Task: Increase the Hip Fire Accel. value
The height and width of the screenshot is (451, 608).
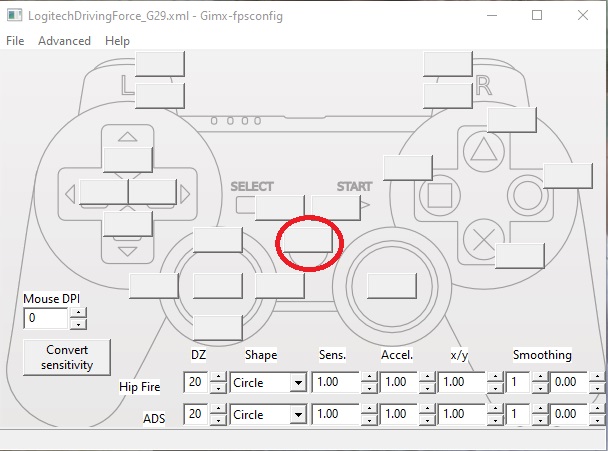Action: tap(427, 377)
